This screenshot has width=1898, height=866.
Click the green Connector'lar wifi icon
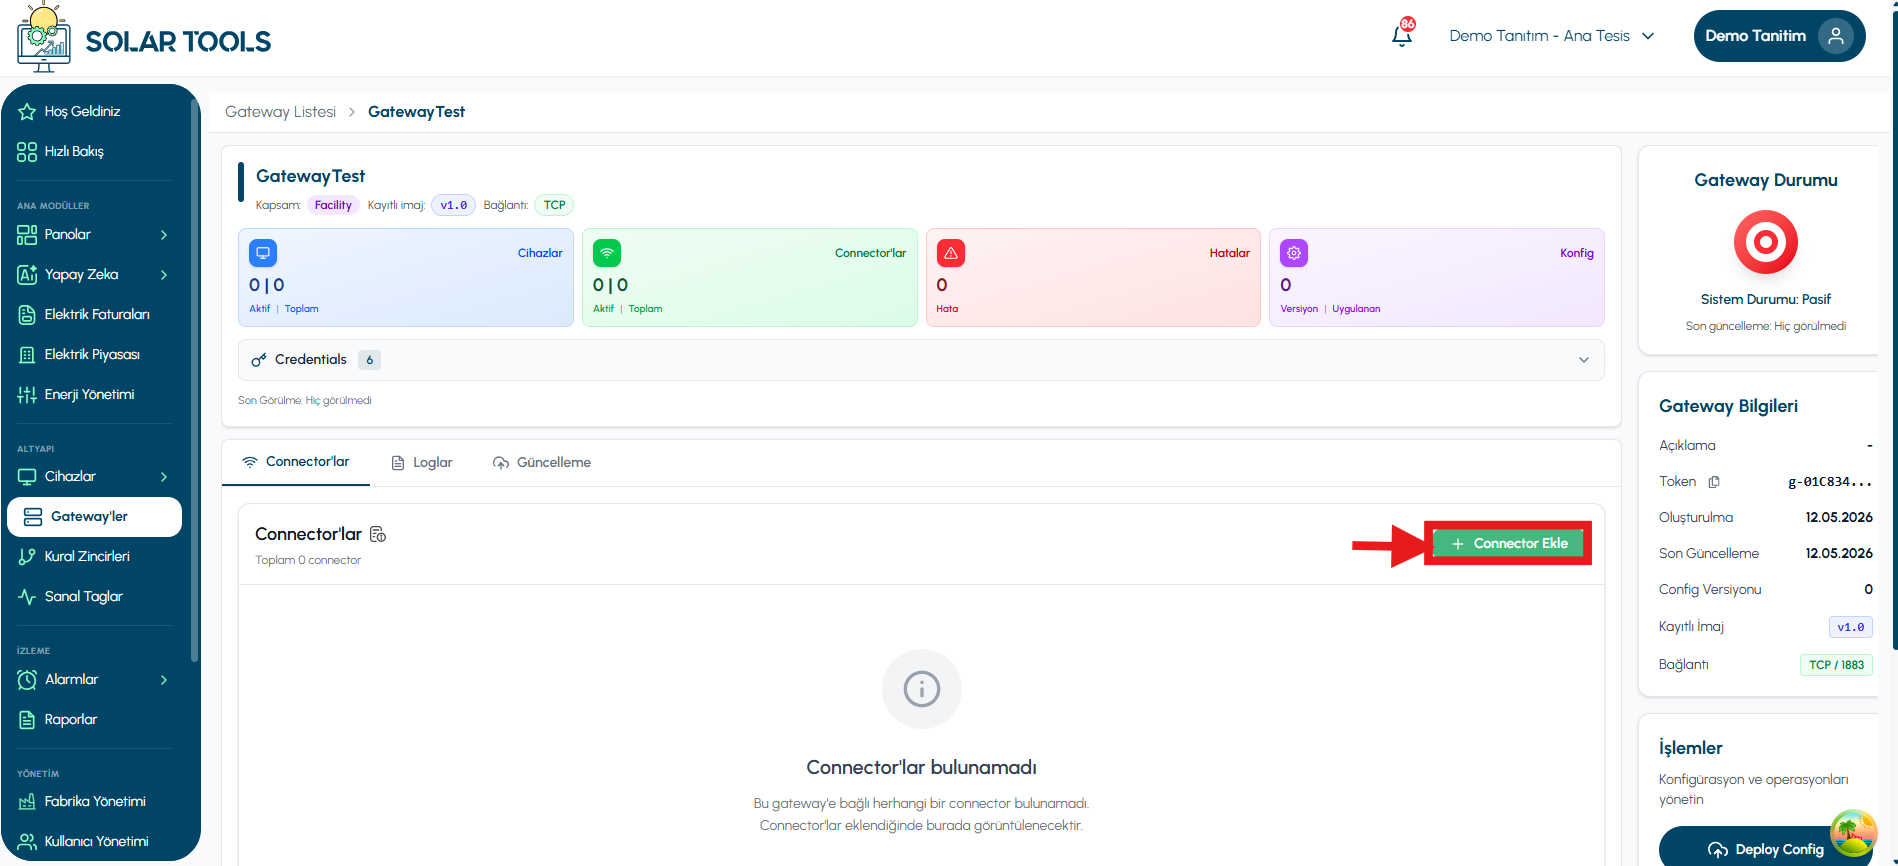[x=607, y=253]
